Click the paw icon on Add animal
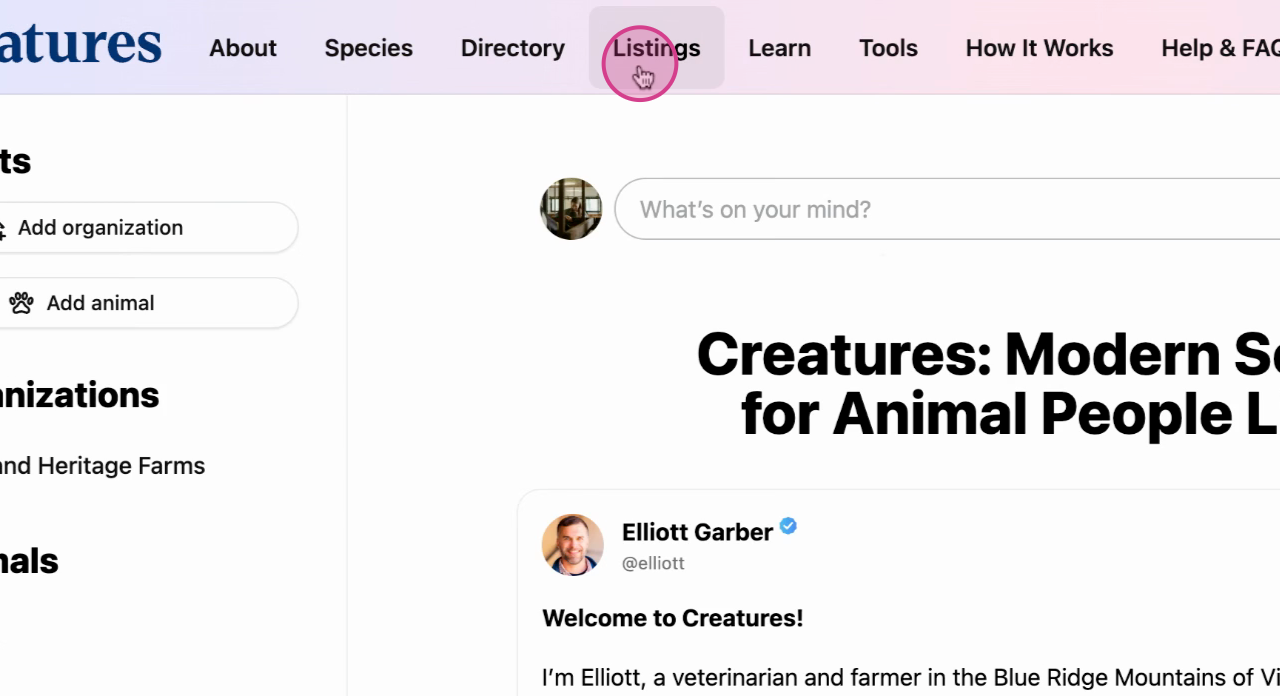1280x696 pixels. tap(22, 303)
